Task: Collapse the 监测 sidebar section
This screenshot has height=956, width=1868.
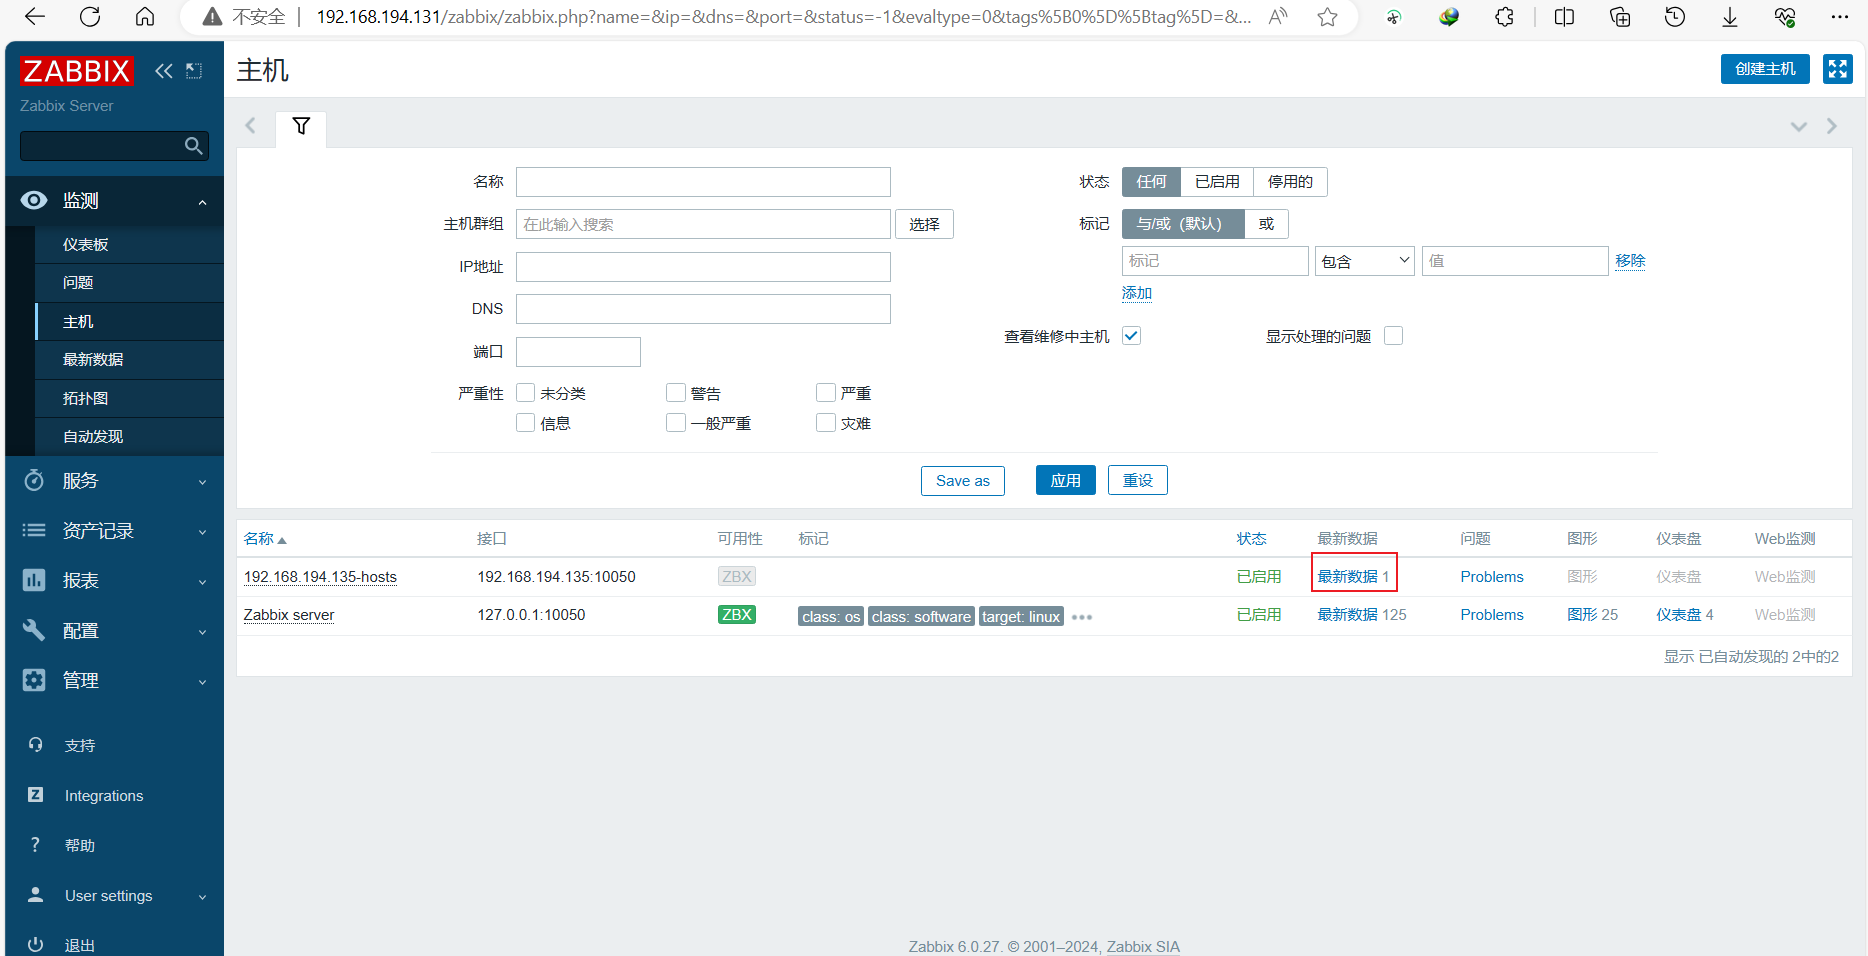Action: pos(114,201)
